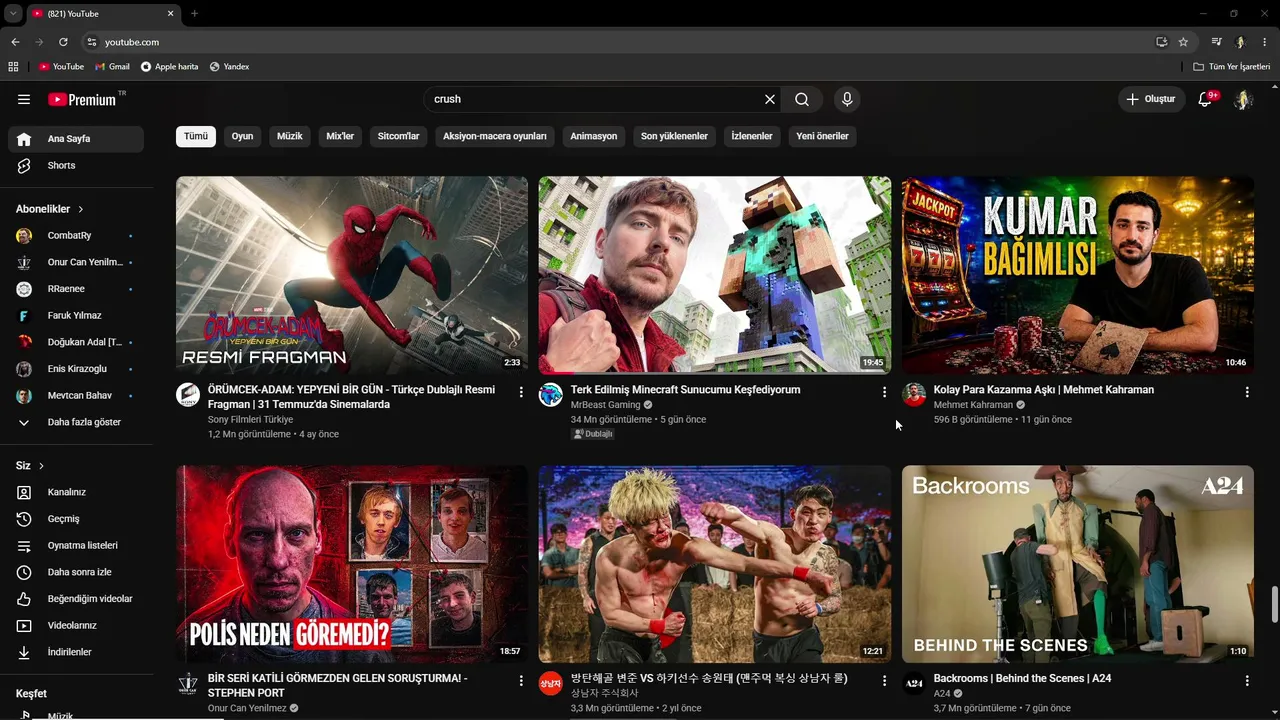Open the Mevtcan Bahav subscription

(x=76, y=396)
